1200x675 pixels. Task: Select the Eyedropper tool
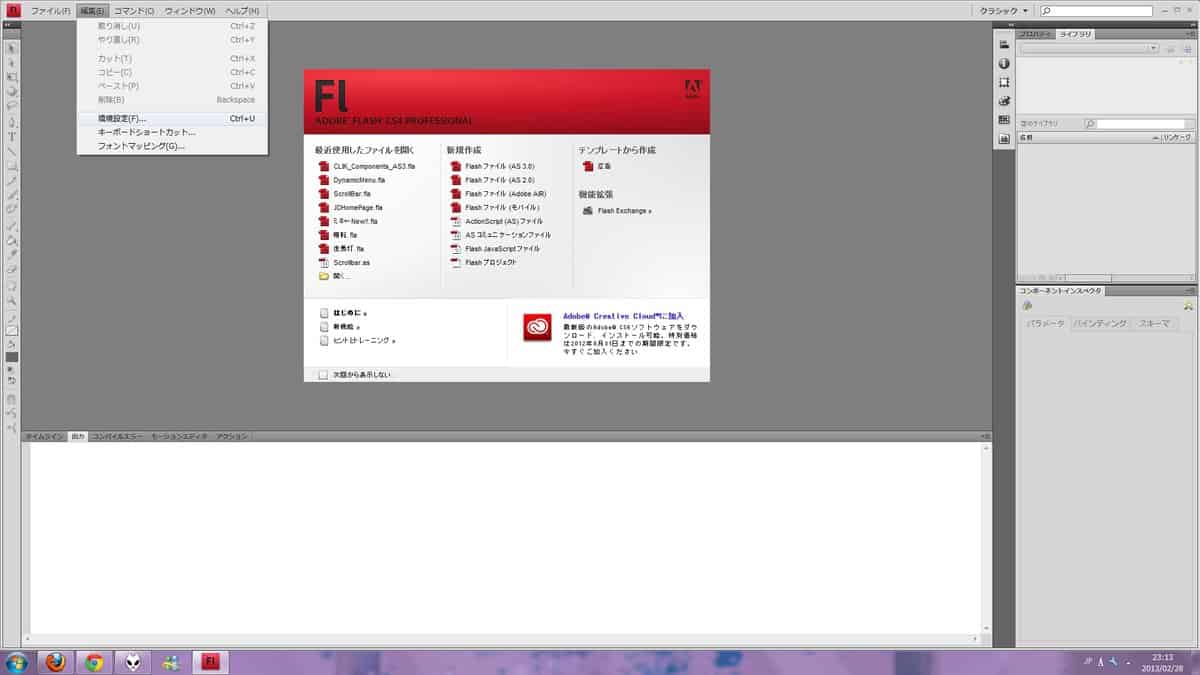pos(12,255)
